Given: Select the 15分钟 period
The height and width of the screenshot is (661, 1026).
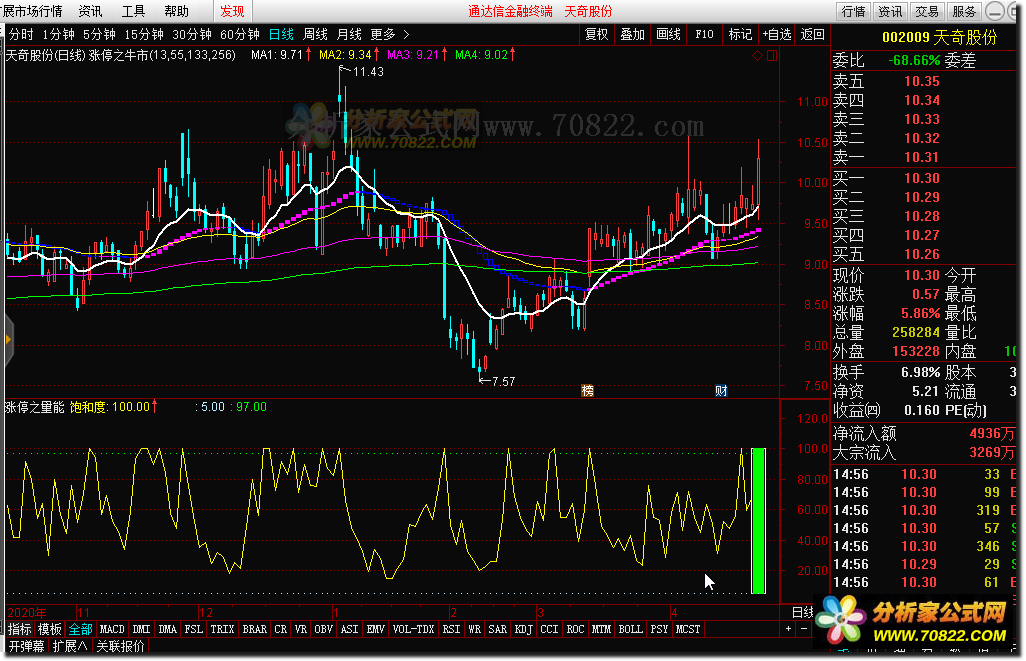Looking at the screenshot, I should pos(144,34).
